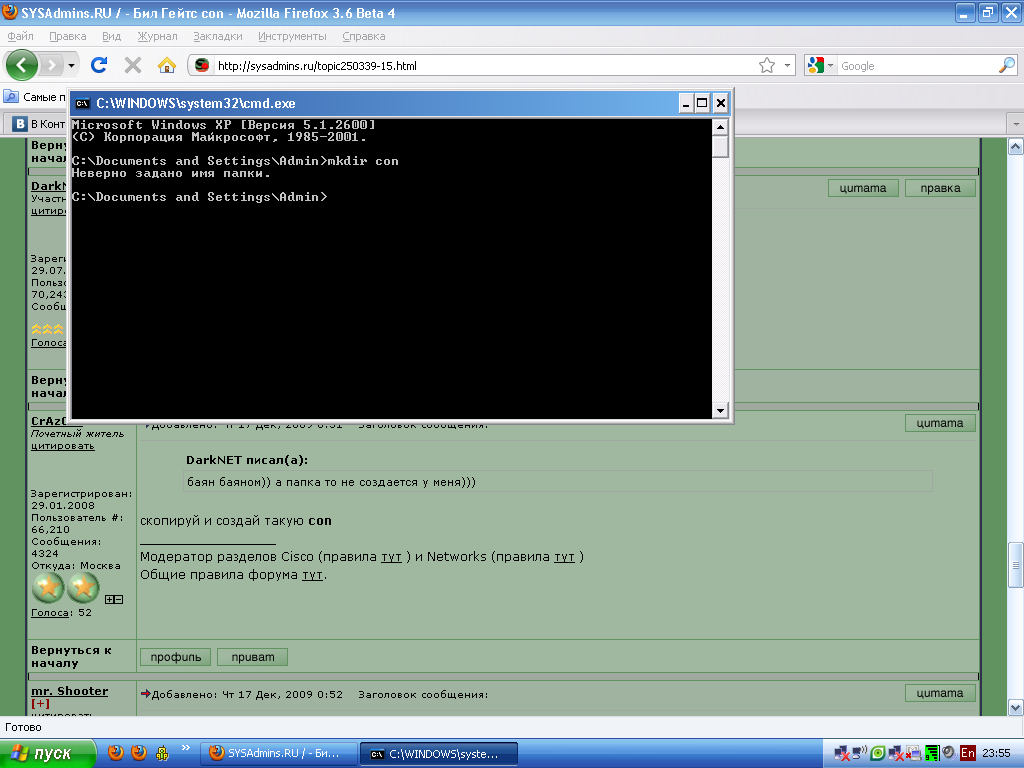Open the Справка menu
The height and width of the screenshot is (768, 1024).
point(364,36)
